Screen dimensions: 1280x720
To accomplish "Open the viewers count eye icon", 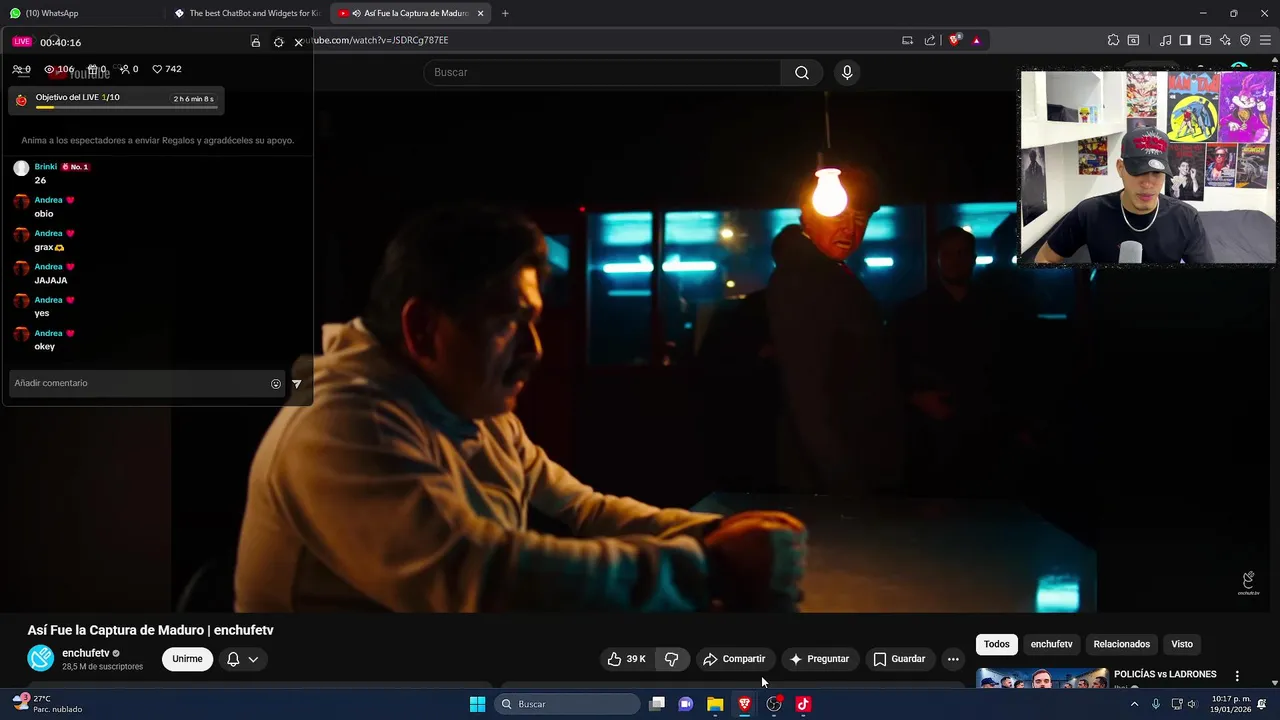I will (49, 69).
